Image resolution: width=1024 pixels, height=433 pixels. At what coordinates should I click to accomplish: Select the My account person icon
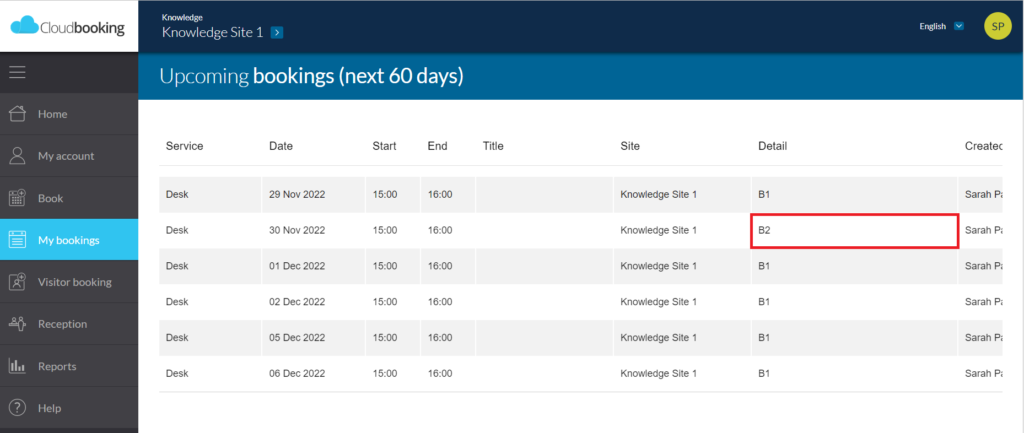(x=17, y=155)
